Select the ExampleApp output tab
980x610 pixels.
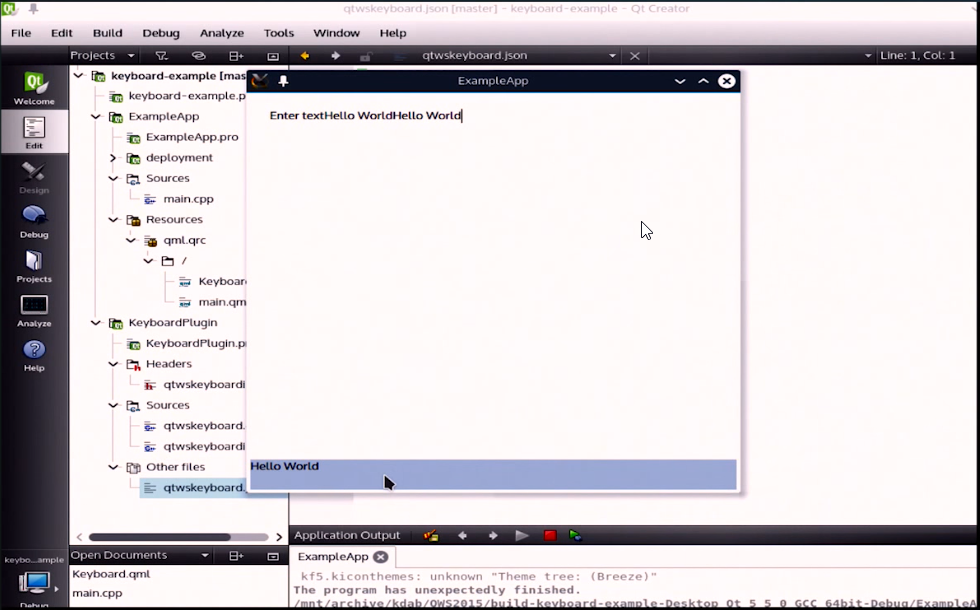(333, 557)
